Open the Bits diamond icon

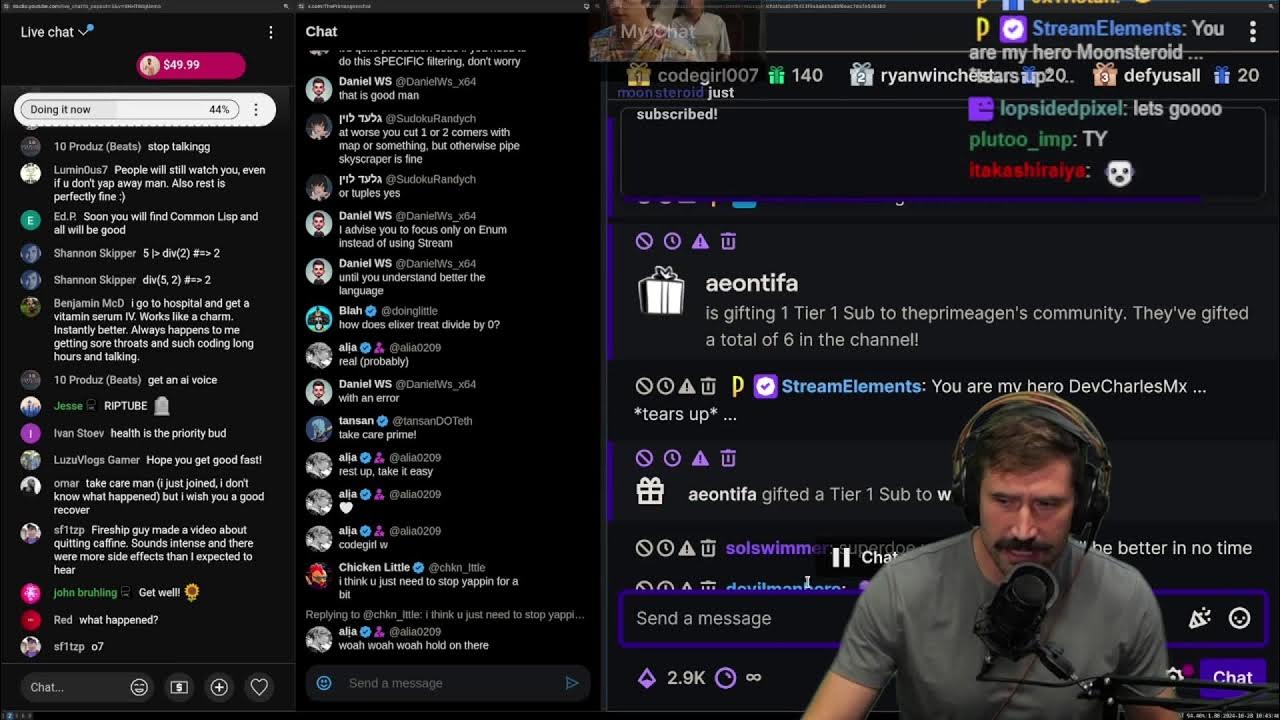point(647,678)
